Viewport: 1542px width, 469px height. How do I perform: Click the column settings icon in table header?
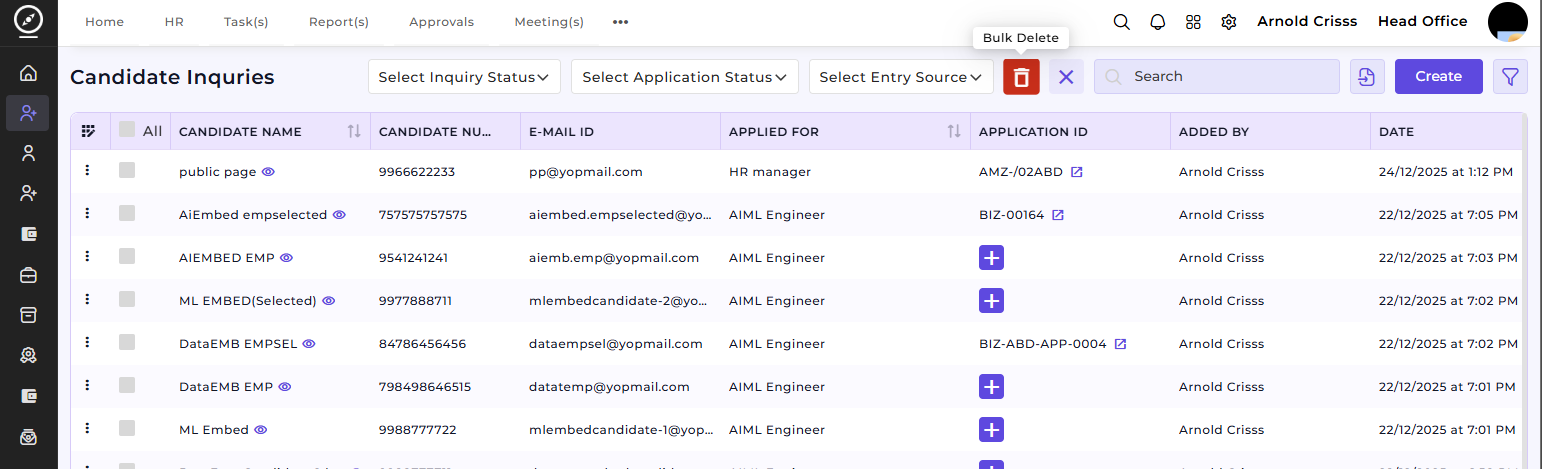[x=89, y=131]
